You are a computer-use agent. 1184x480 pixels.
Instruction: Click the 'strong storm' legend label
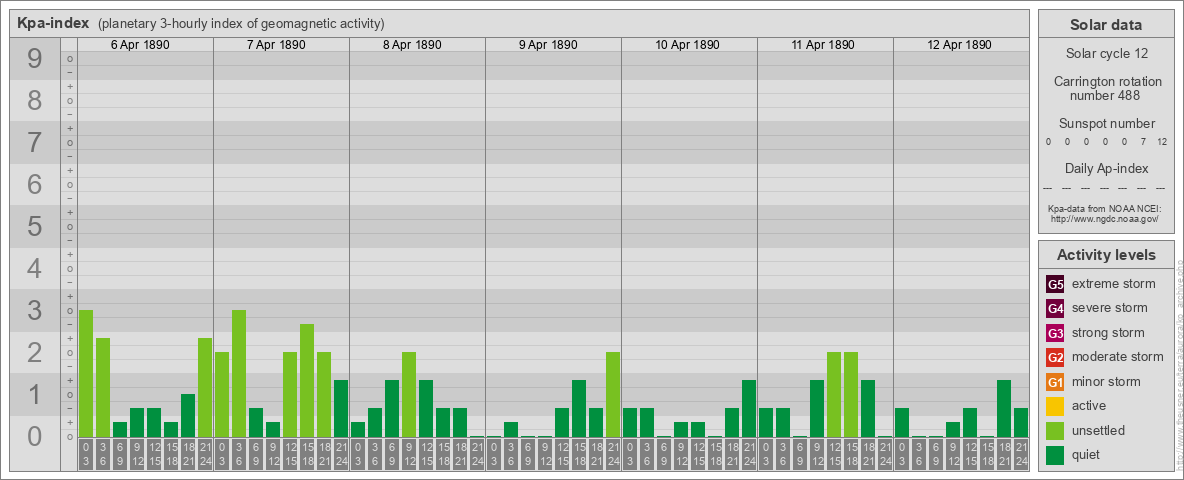[1108, 332]
